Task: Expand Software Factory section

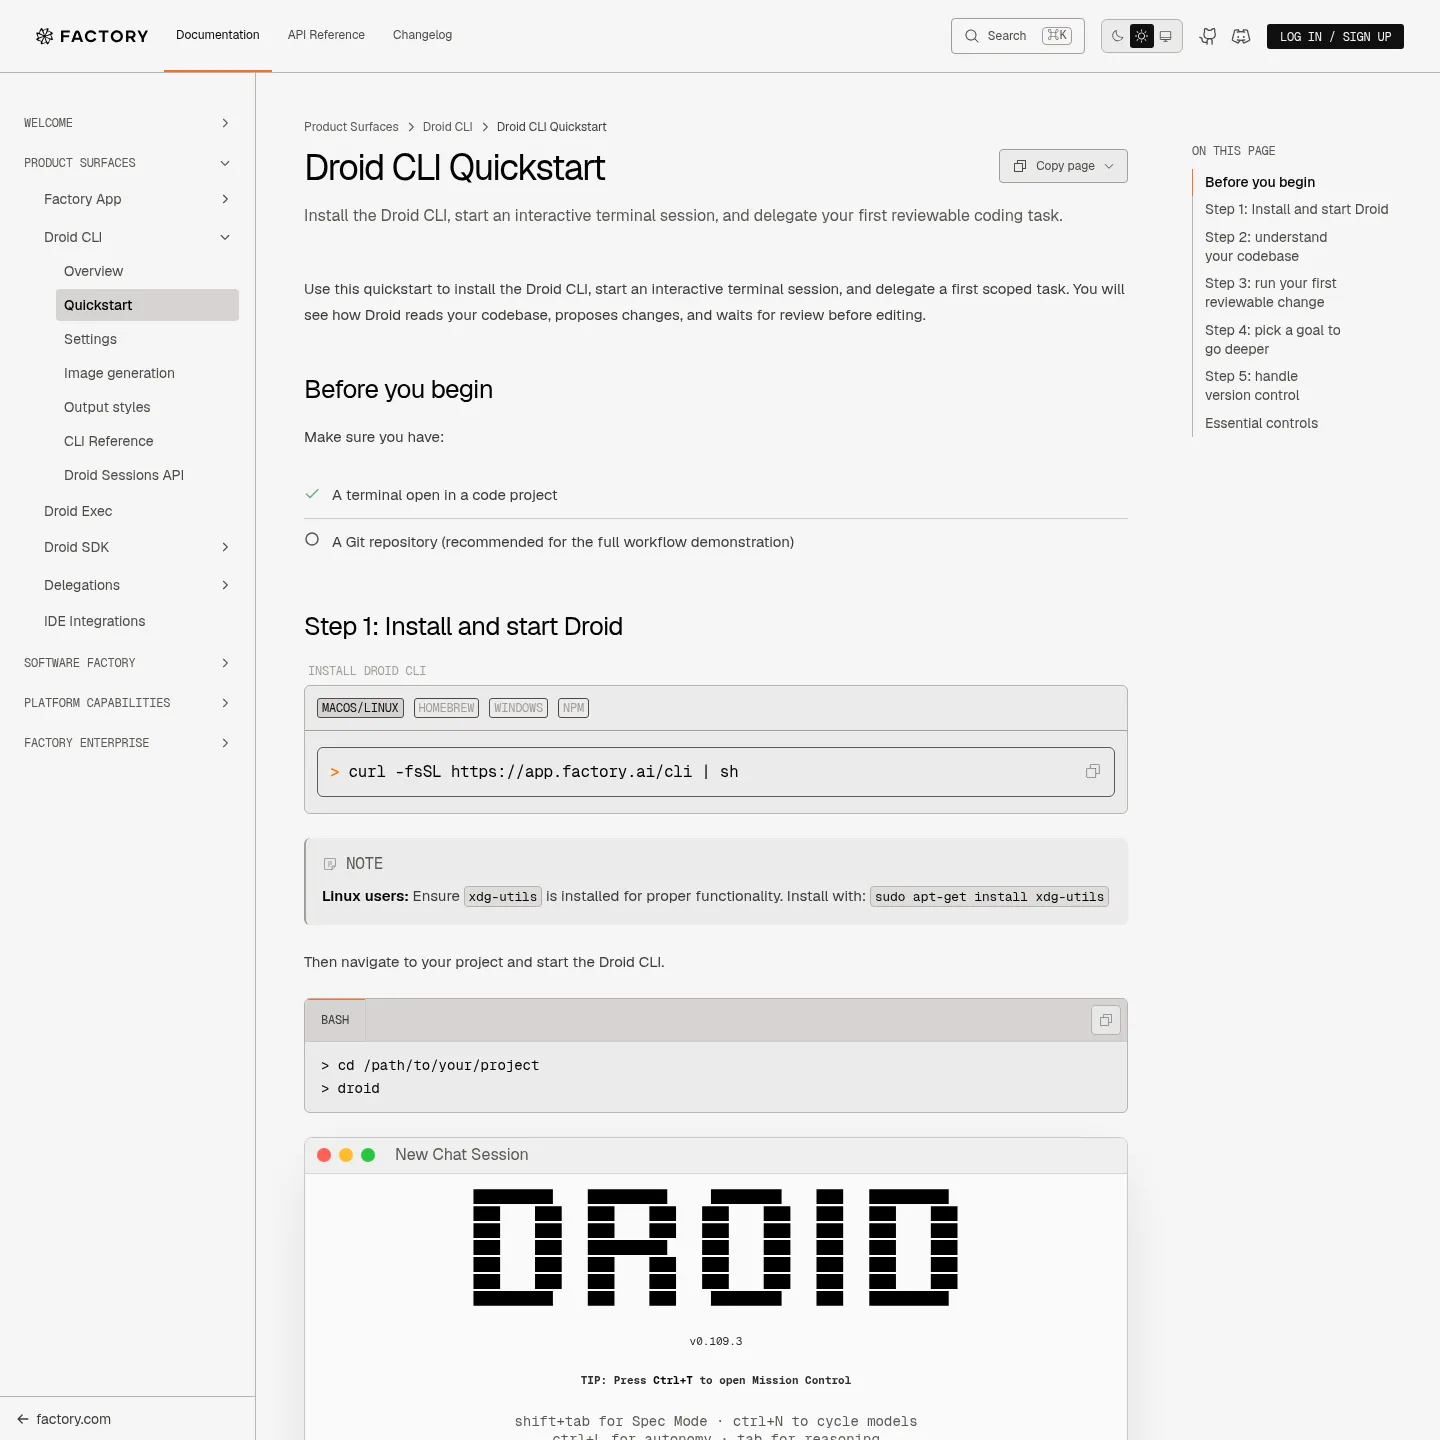Action: click(225, 663)
